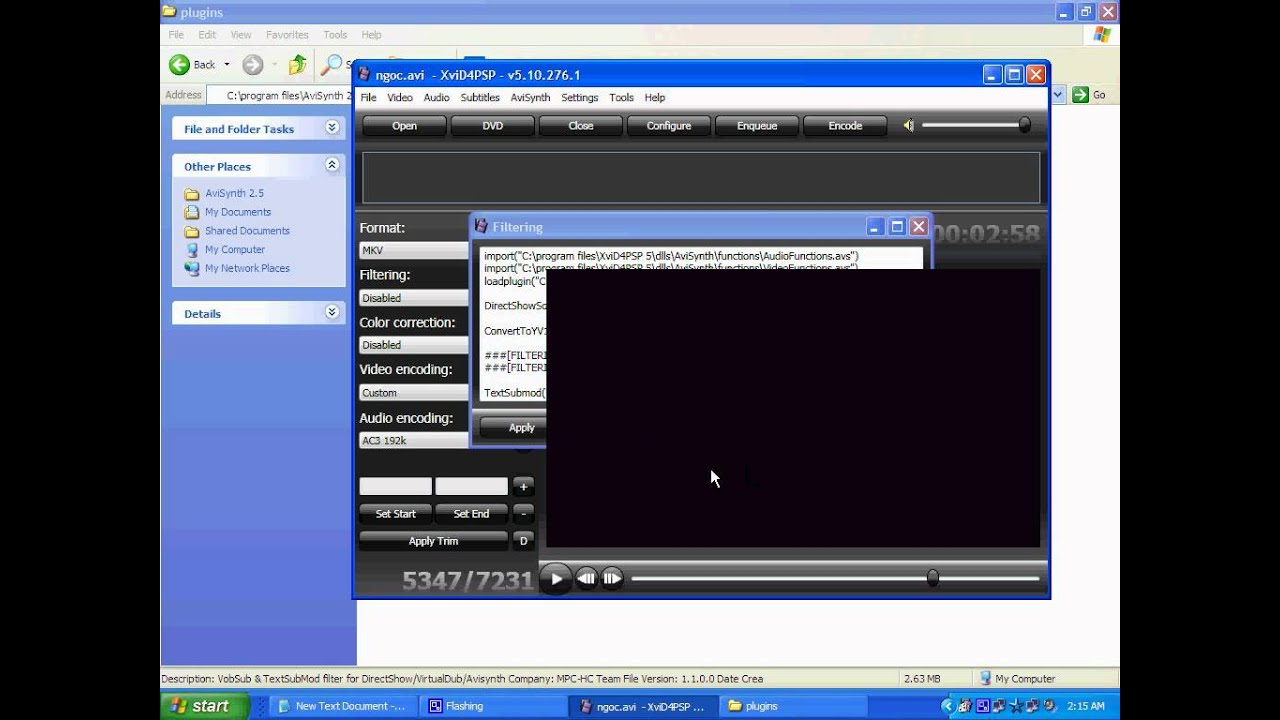Click the Start button on taskbar

[203, 706]
